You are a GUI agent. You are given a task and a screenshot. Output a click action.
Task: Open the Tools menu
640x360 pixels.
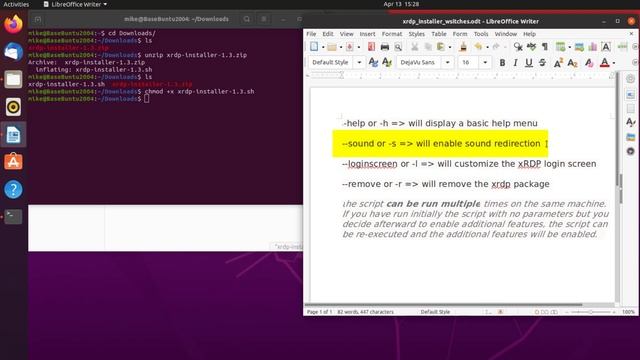(x=481, y=34)
